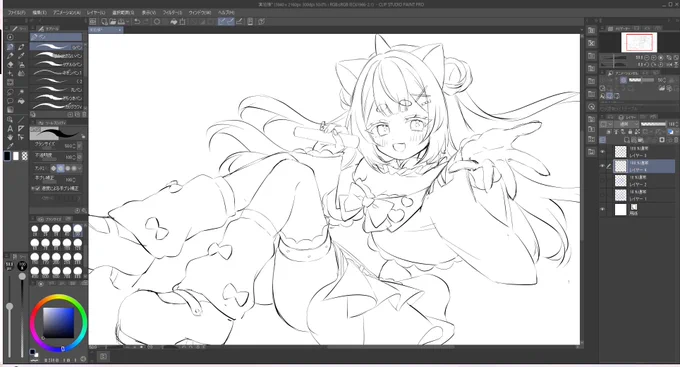The width and height of the screenshot is (680, 367).
Task: Expand the anti-aliasing options arrow
Action: [80, 168]
